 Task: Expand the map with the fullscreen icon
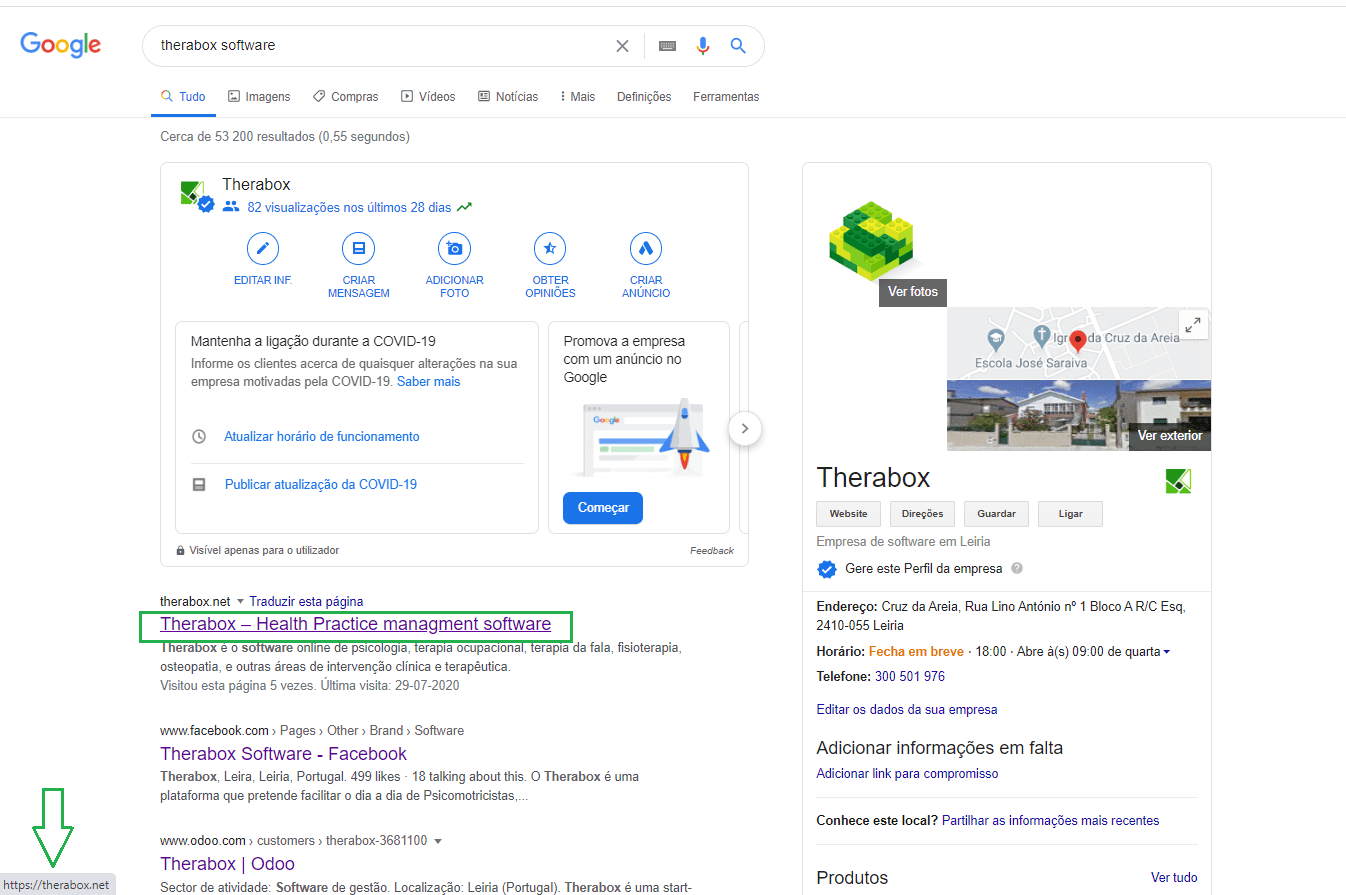click(1193, 325)
